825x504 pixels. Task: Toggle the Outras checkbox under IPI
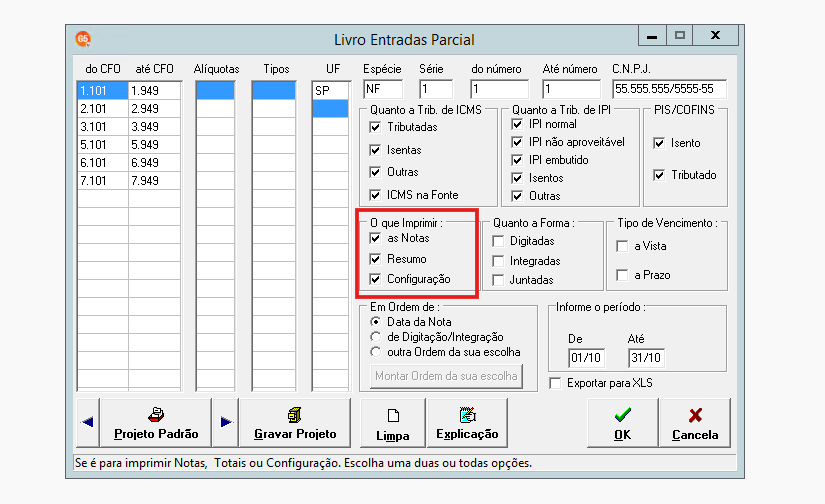[x=517, y=196]
